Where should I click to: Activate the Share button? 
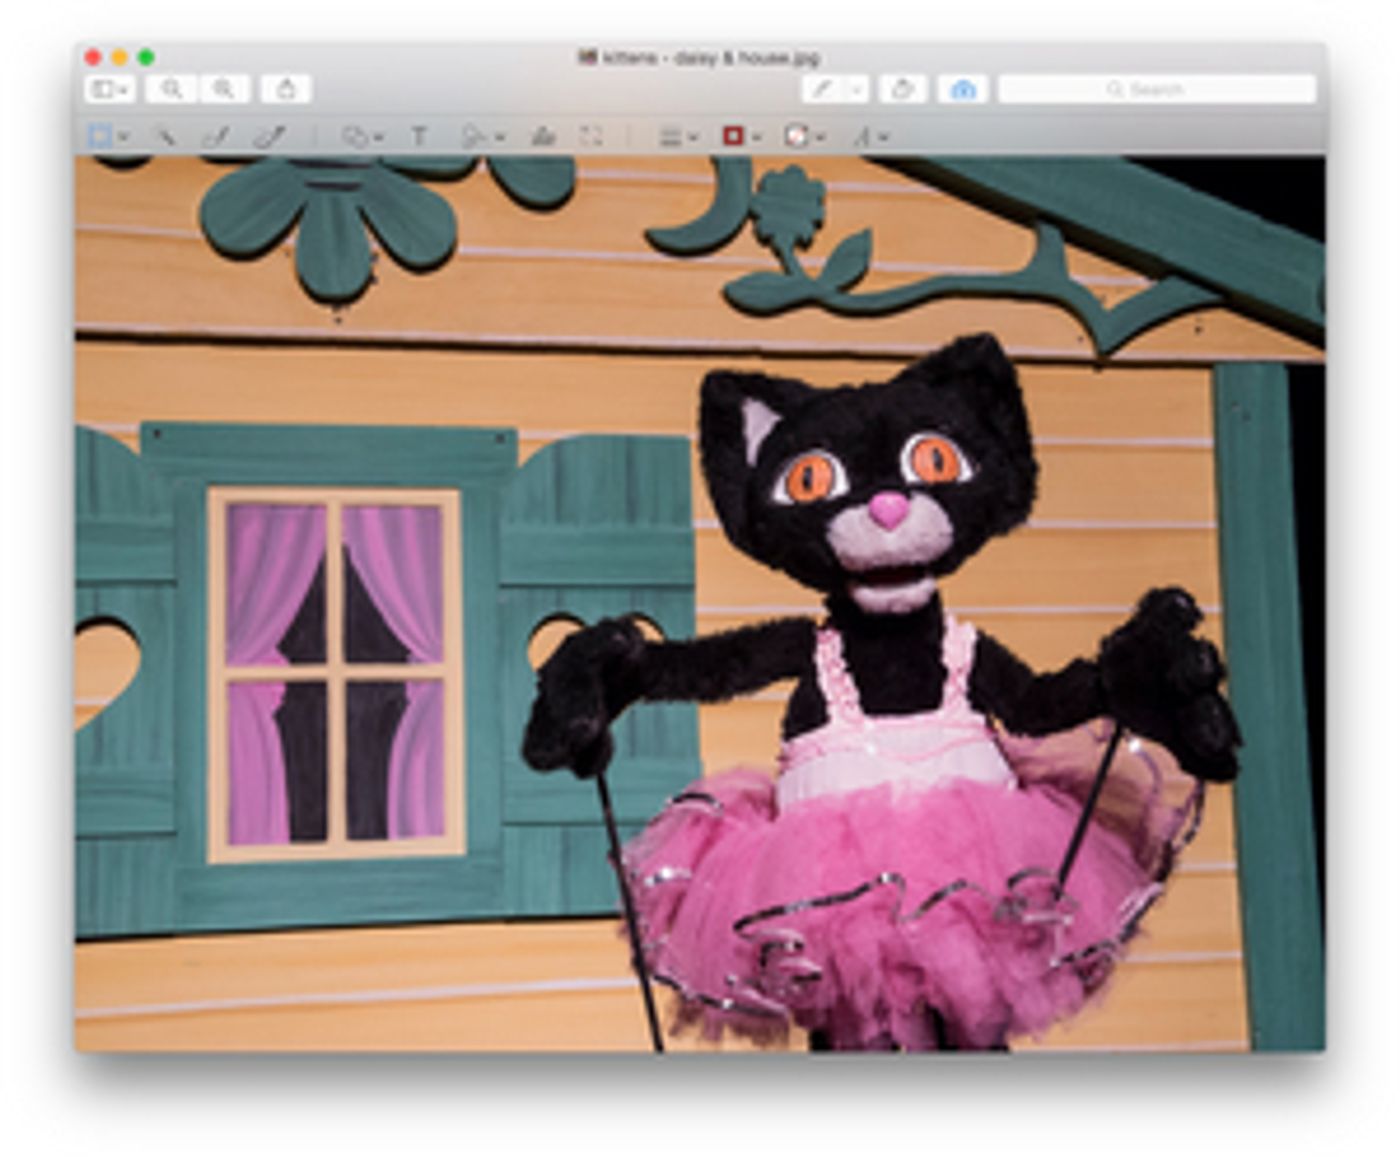[x=287, y=89]
